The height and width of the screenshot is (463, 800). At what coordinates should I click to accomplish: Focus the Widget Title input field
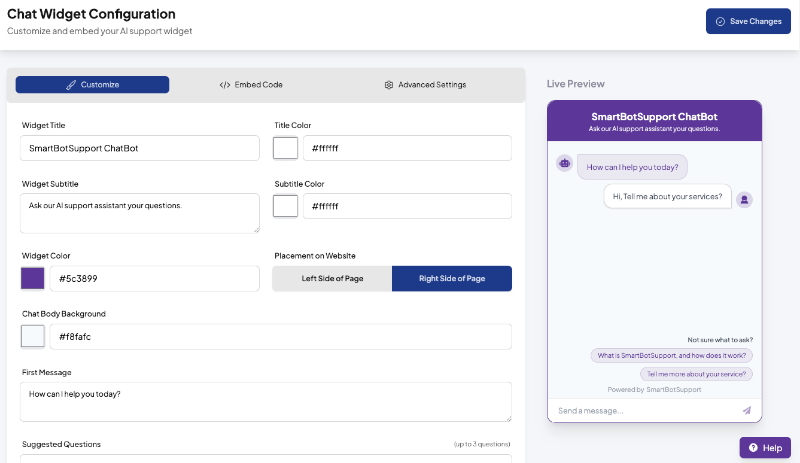pos(140,148)
